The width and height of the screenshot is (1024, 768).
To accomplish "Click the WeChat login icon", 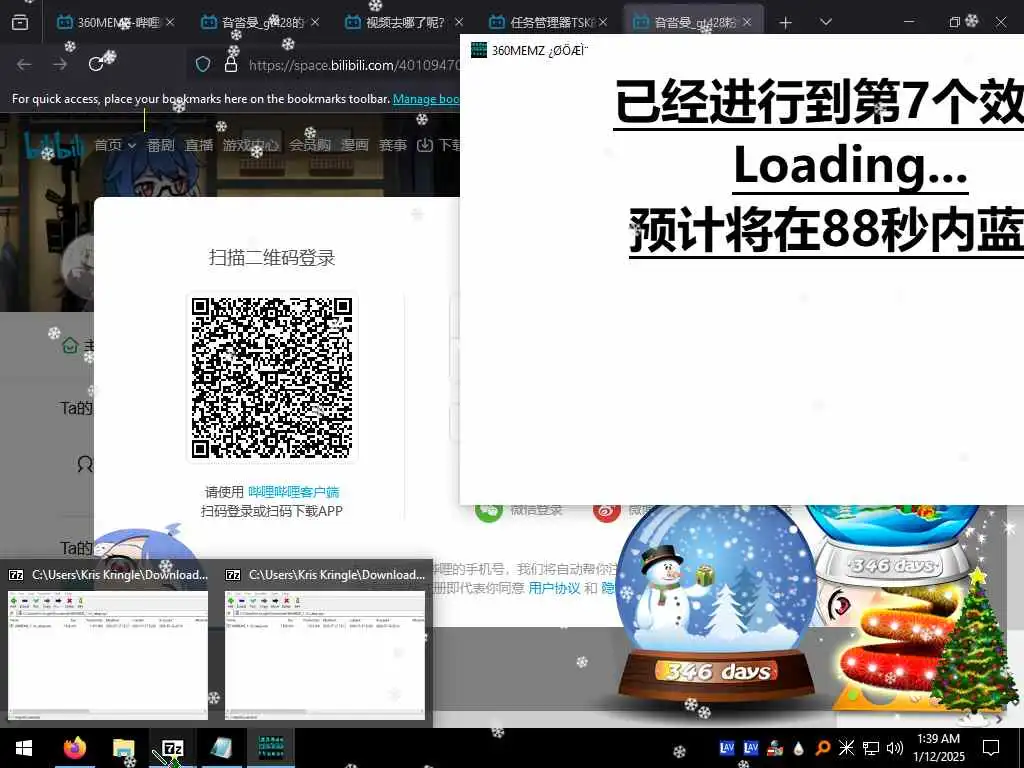I will (489, 511).
